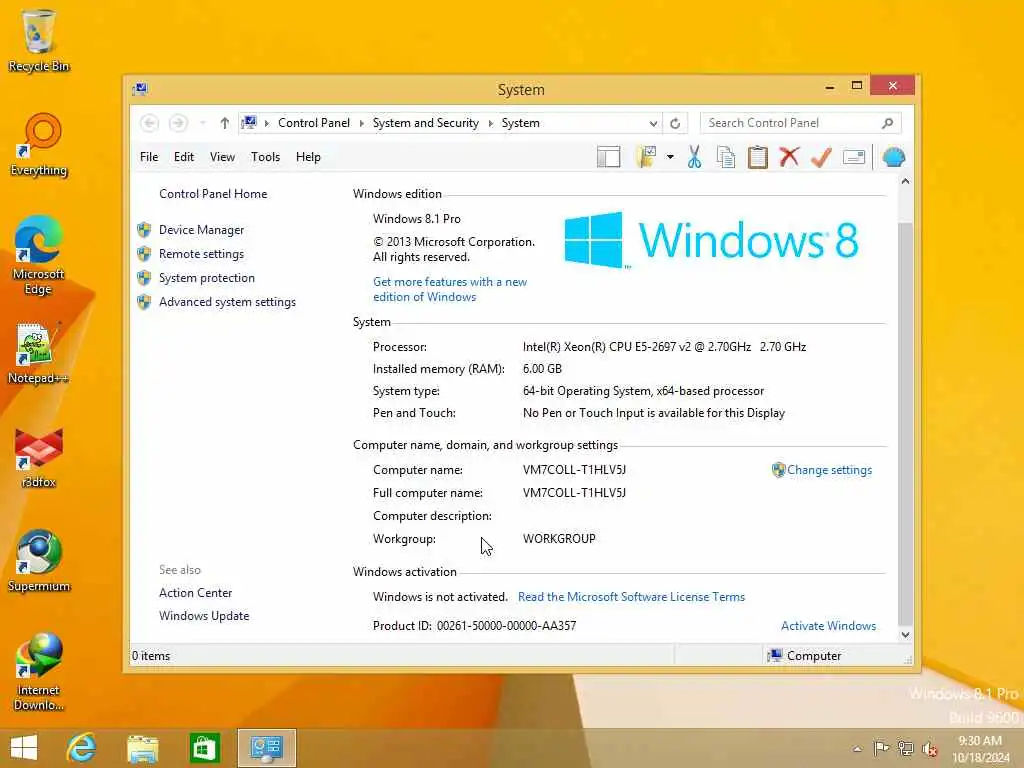Open the Supermium desktop shortcut

[39, 561]
